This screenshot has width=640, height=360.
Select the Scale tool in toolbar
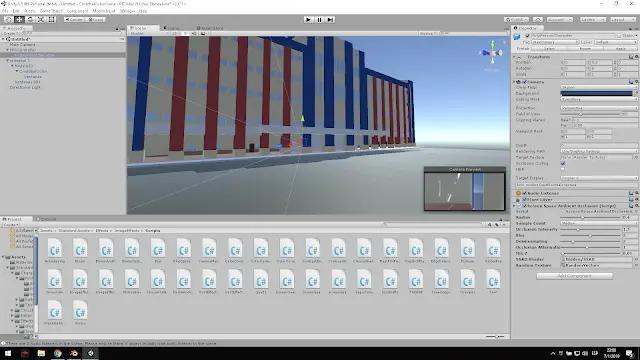click(x=41, y=20)
